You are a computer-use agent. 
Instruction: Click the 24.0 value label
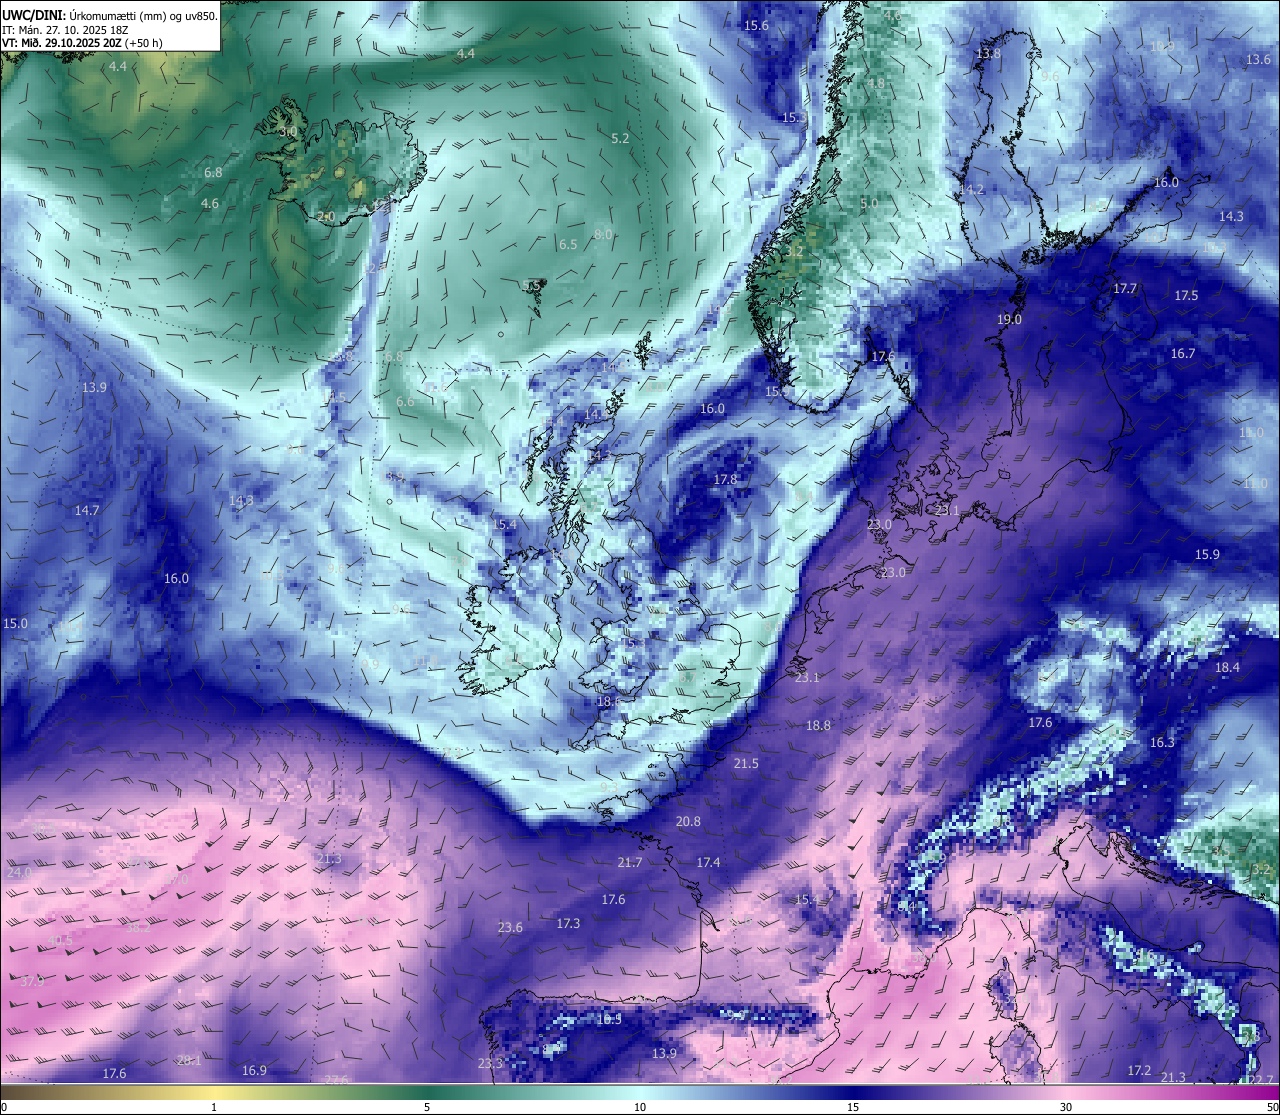[x=18, y=873]
